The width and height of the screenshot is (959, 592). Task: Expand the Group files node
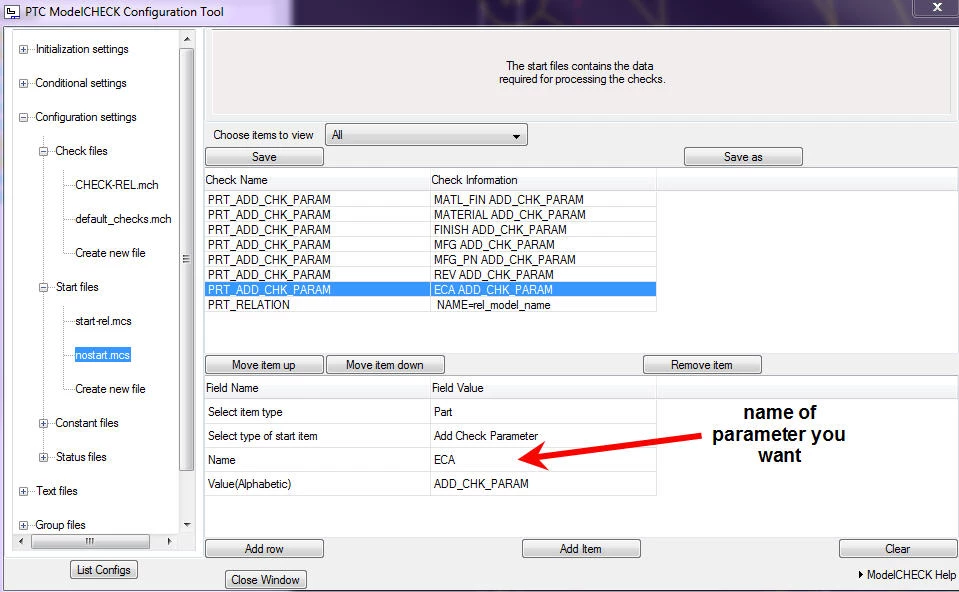(23, 525)
